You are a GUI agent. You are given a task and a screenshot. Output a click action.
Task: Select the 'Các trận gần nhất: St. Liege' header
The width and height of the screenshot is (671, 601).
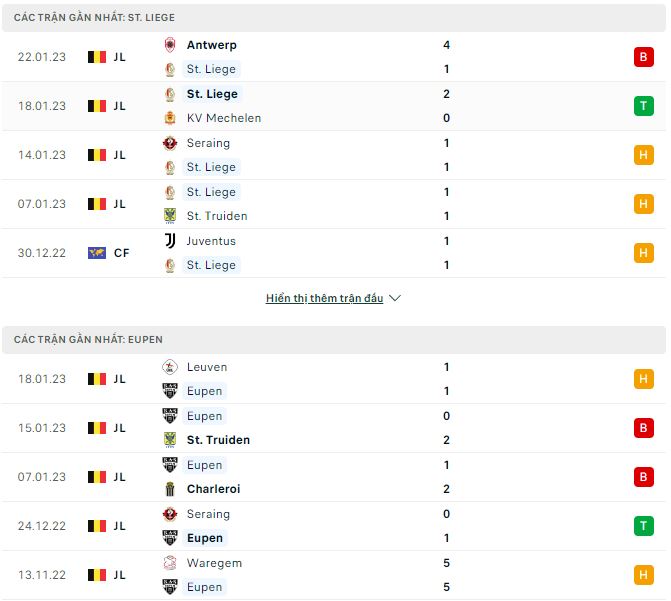pos(95,18)
